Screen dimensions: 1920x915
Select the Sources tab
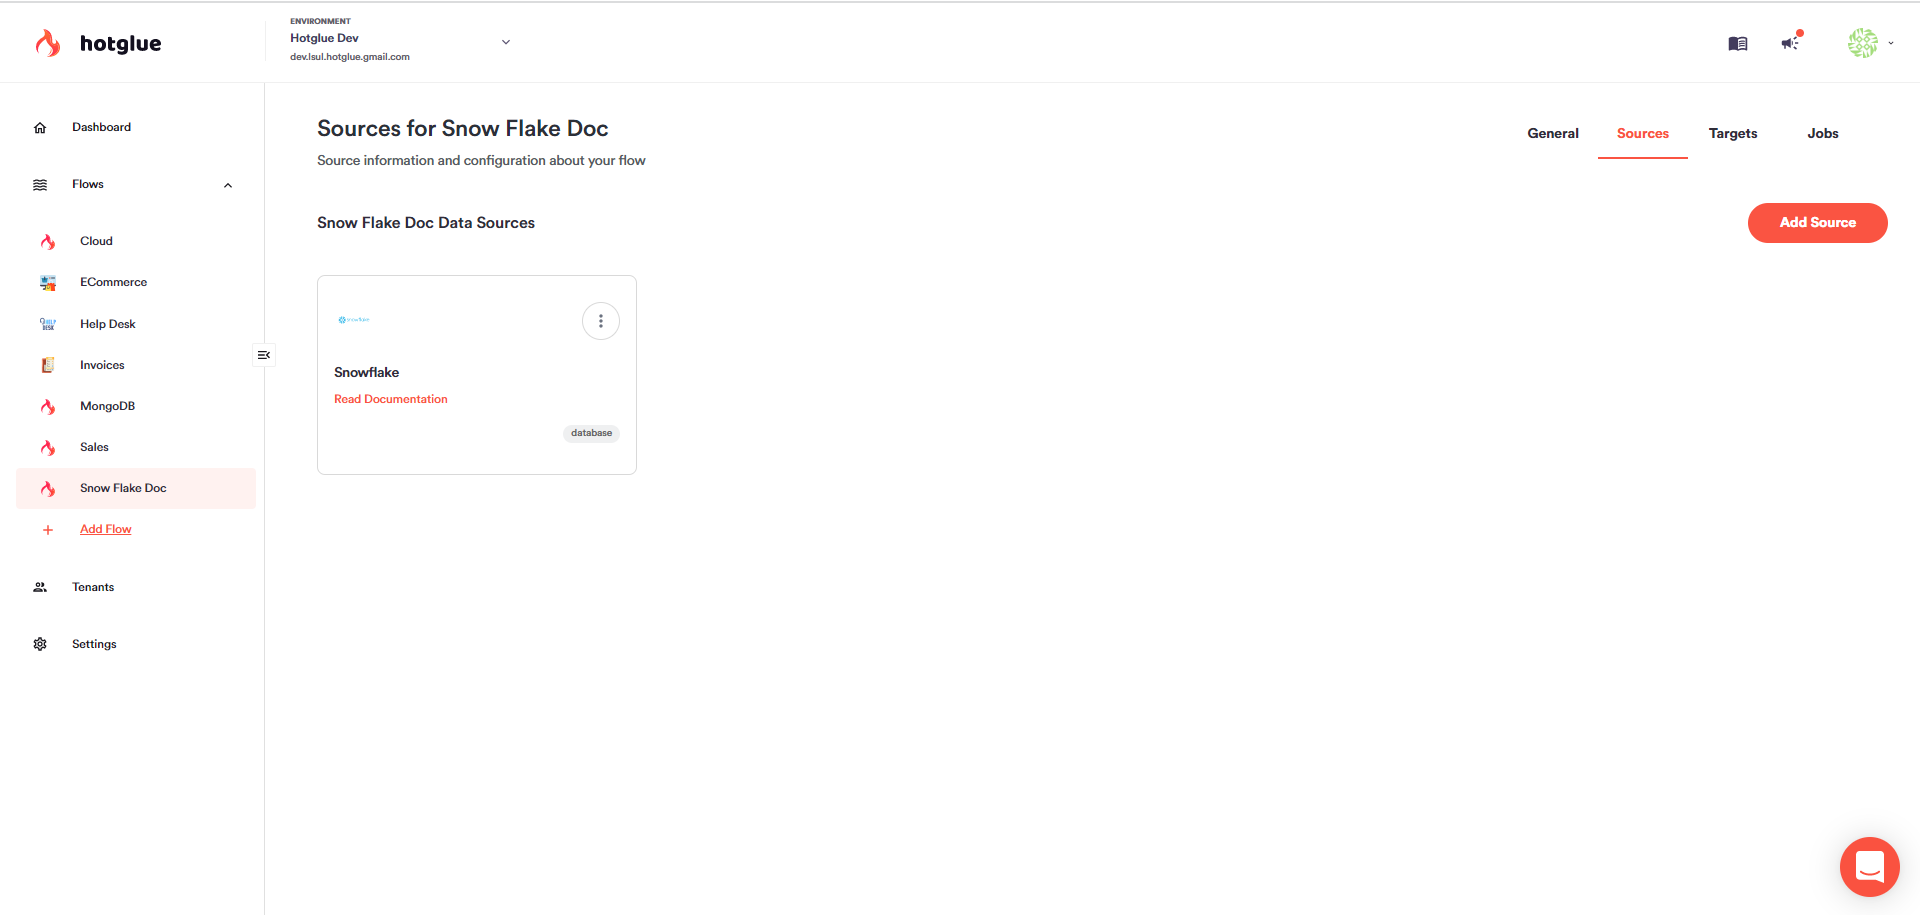click(x=1643, y=133)
